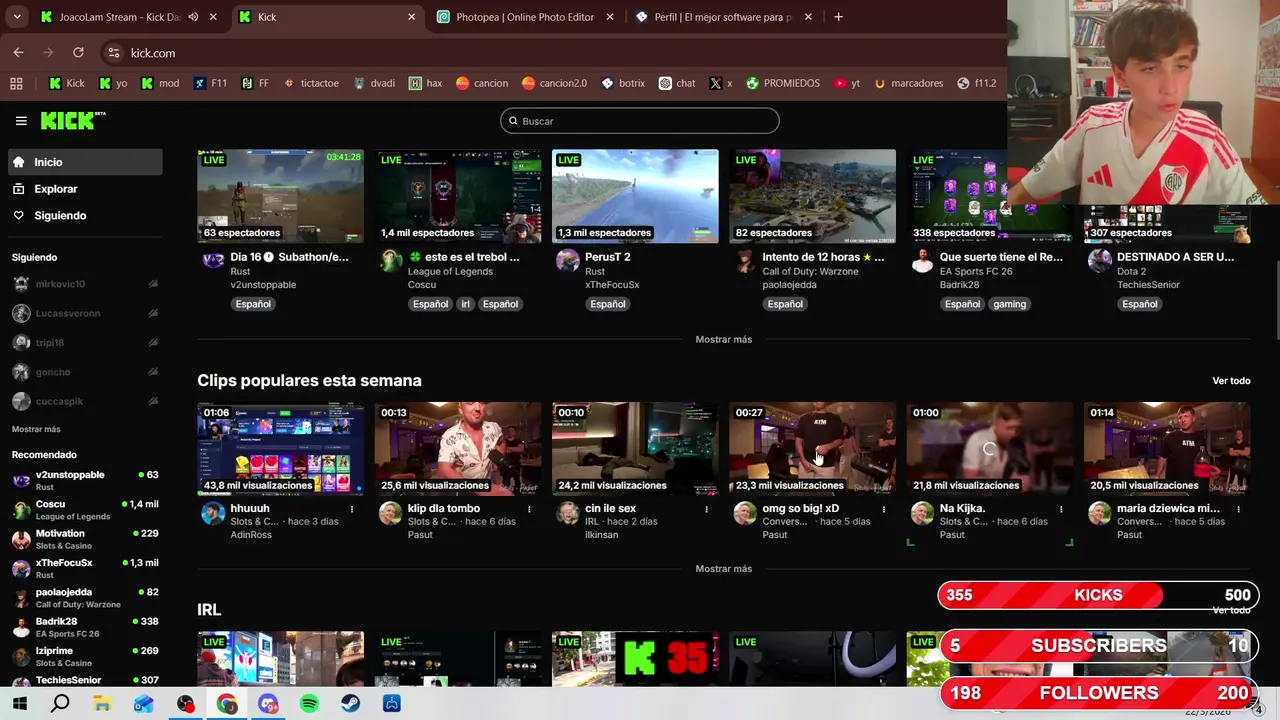The image size is (1280, 720).
Task: Switch to the Perfil El mejor software tab
Action: tap(724, 17)
